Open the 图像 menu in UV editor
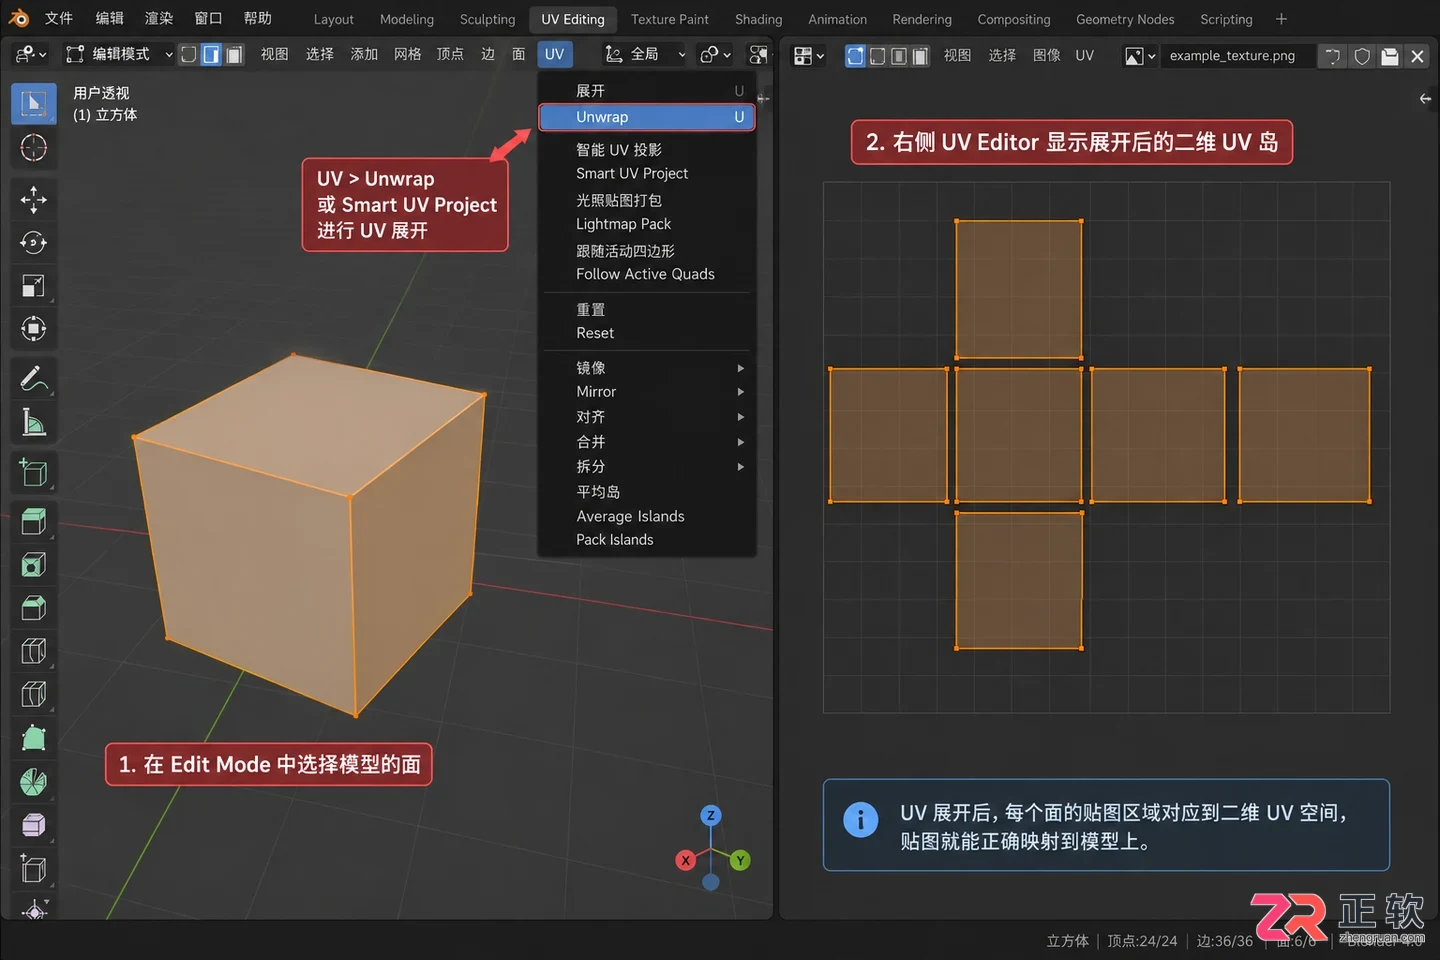The width and height of the screenshot is (1440, 960). click(1047, 56)
